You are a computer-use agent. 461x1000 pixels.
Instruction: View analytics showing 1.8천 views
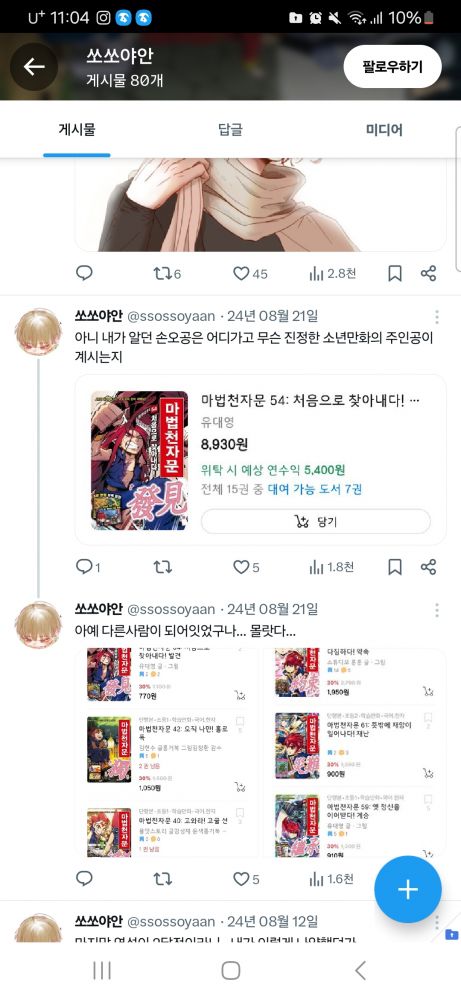(331, 567)
